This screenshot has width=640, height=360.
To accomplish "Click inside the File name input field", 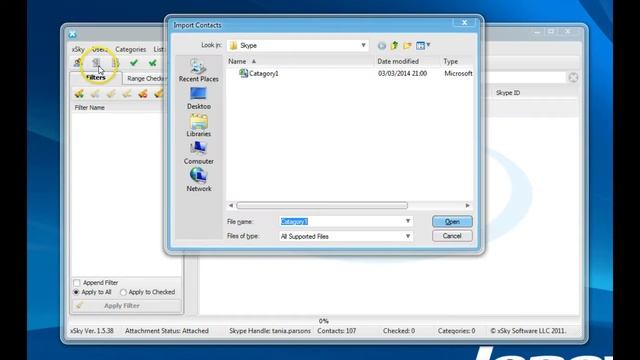I will click(x=341, y=221).
